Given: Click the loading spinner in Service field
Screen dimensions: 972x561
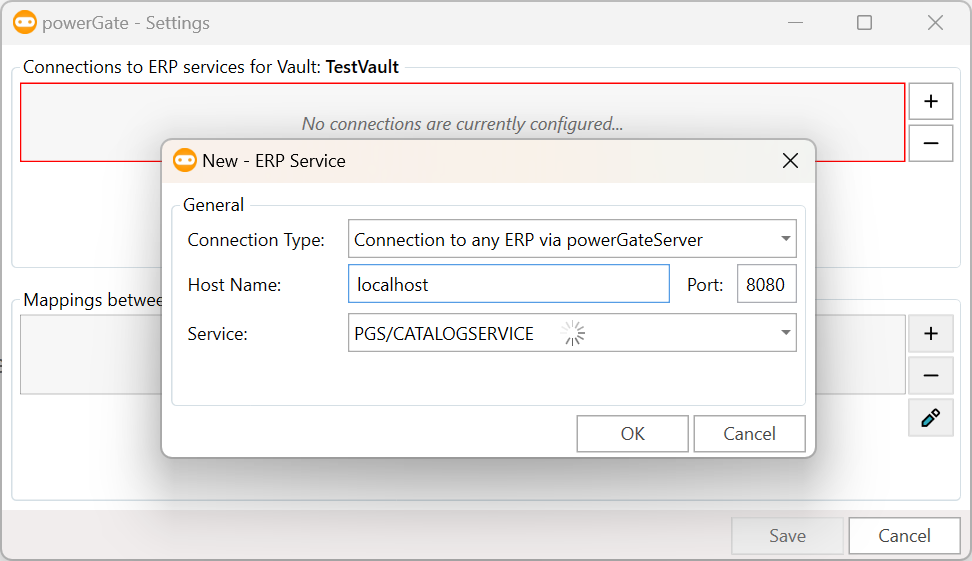Looking at the screenshot, I should click(x=573, y=333).
